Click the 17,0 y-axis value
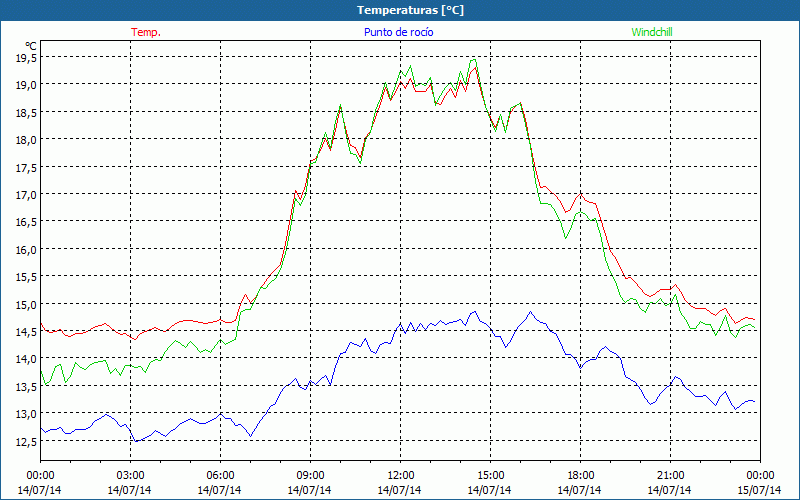Screen dimensions: 800x500 pyautogui.click(x=26, y=195)
